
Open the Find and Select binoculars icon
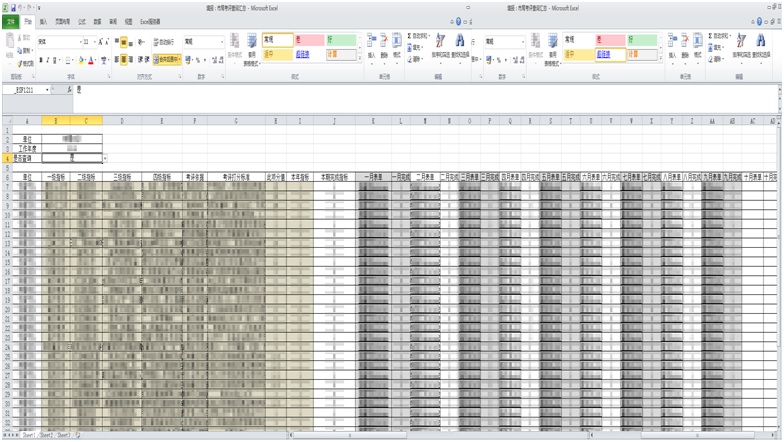[459, 45]
